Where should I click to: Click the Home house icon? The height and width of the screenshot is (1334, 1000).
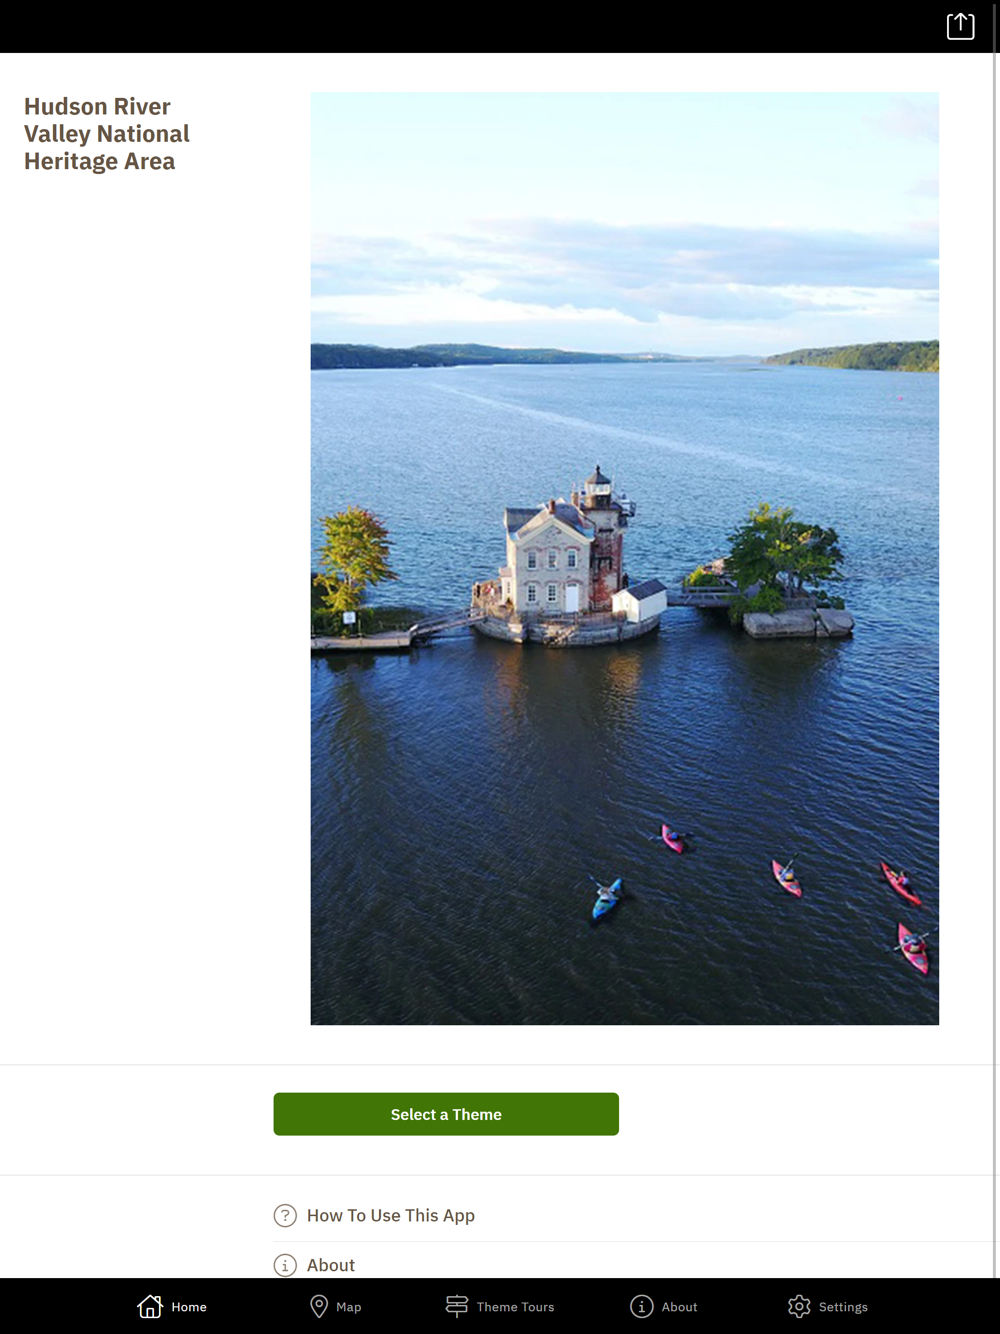pos(150,1306)
